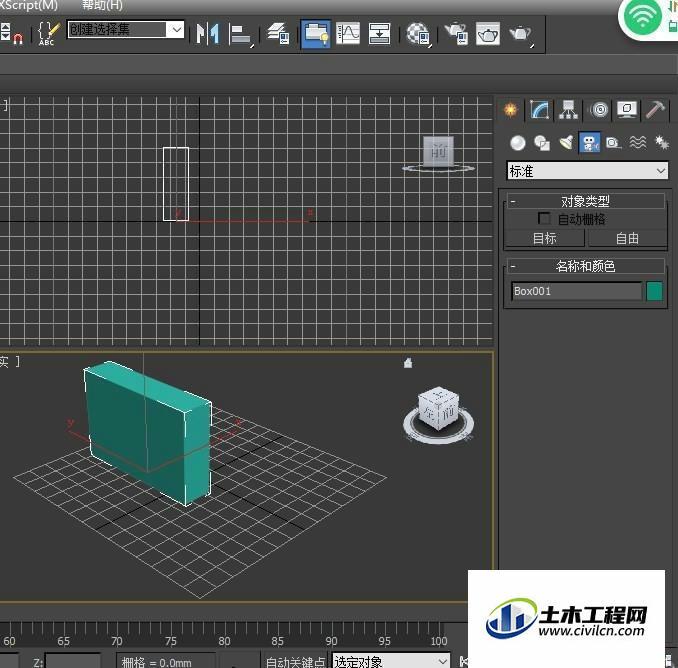678x668 pixels.
Task: Click the green Wi-Fi overlay icon
Action: click(643, 17)
